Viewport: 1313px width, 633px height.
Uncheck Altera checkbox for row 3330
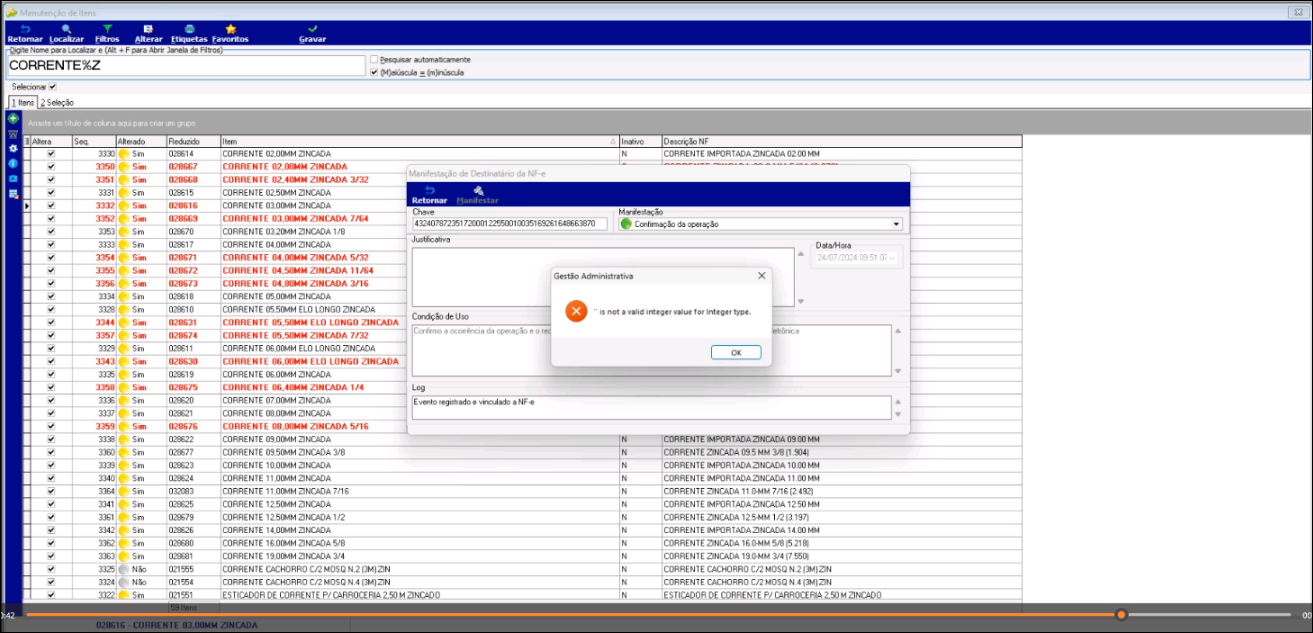(x=51, y=154)
